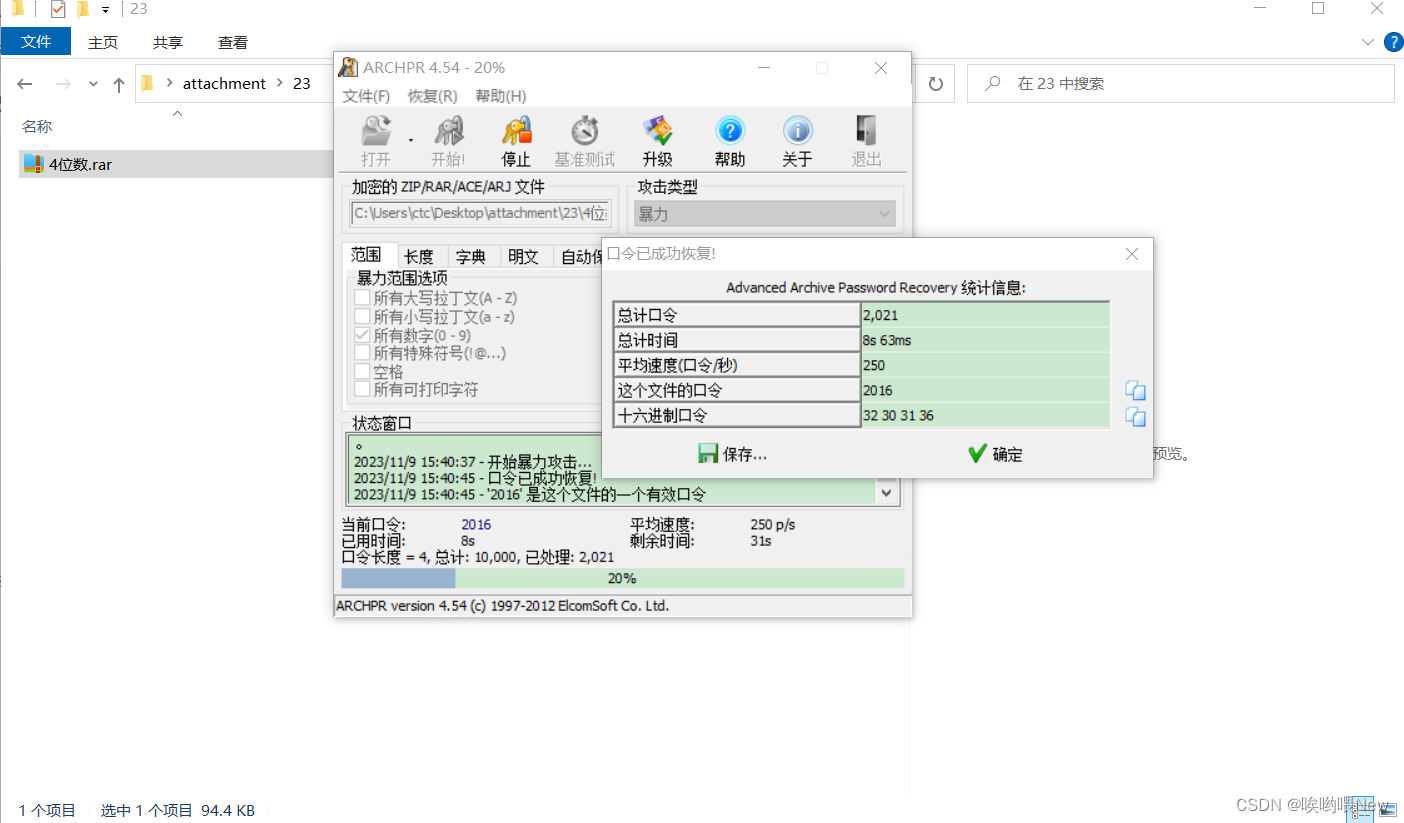The width and height of the screenshot is (1404, 823).
Task: Open the 帮助(H) menu
Action: click(501, 96)
